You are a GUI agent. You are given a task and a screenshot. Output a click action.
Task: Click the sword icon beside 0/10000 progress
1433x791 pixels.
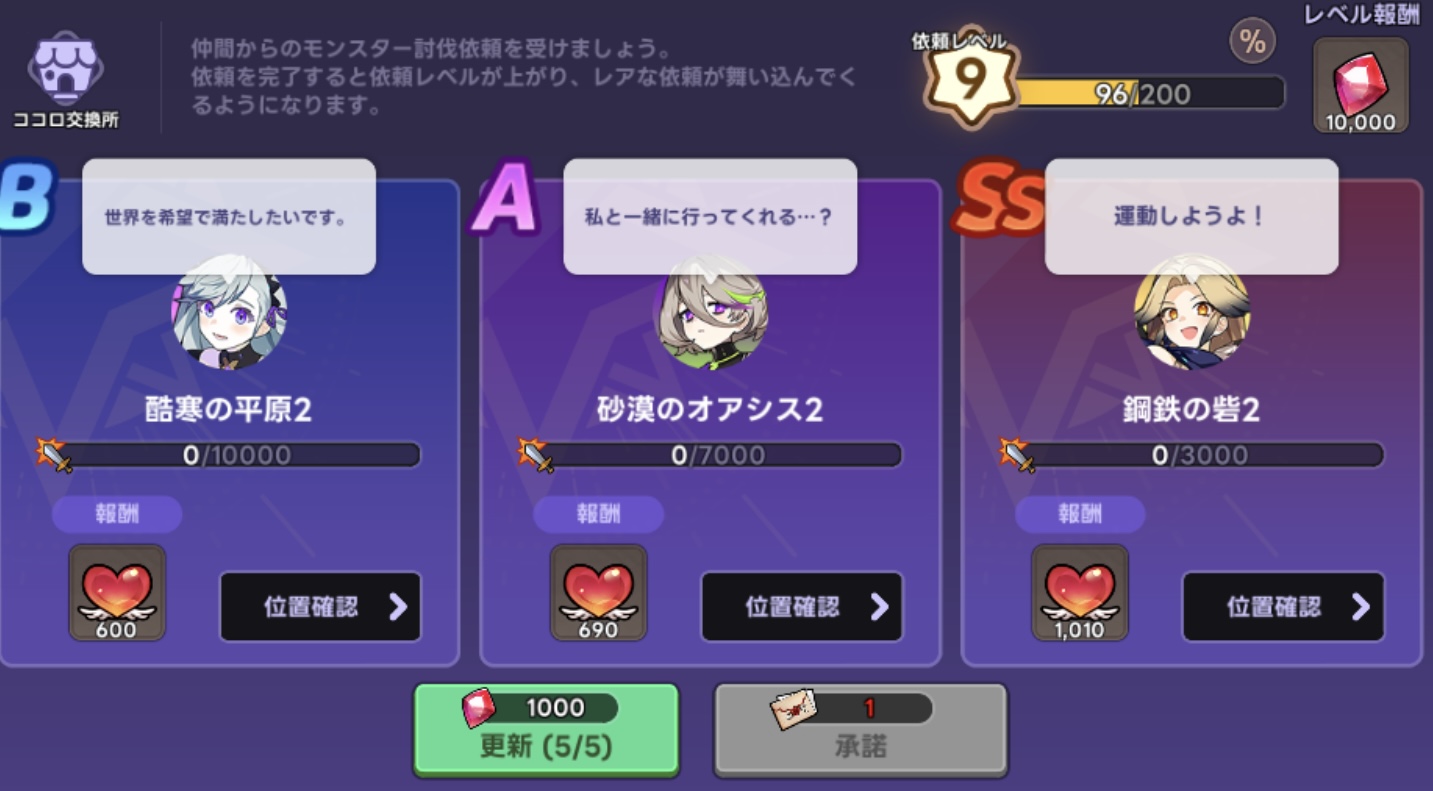[x=54, y=455]
